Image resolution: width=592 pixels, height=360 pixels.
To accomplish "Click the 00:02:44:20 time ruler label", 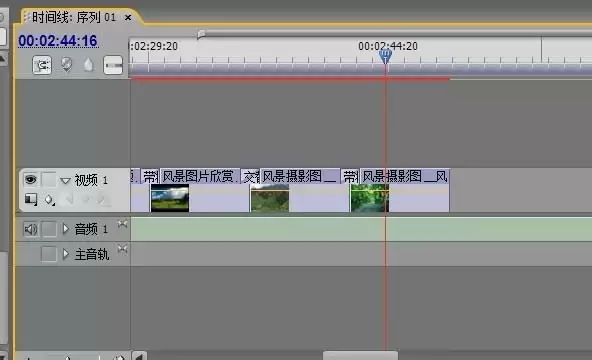I will coord(388,46).
